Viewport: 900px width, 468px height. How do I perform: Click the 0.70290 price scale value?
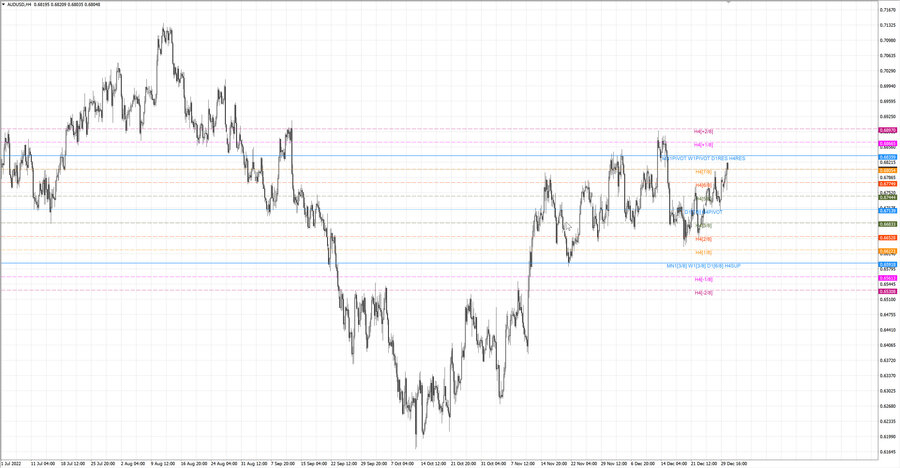tap(887, 71)
